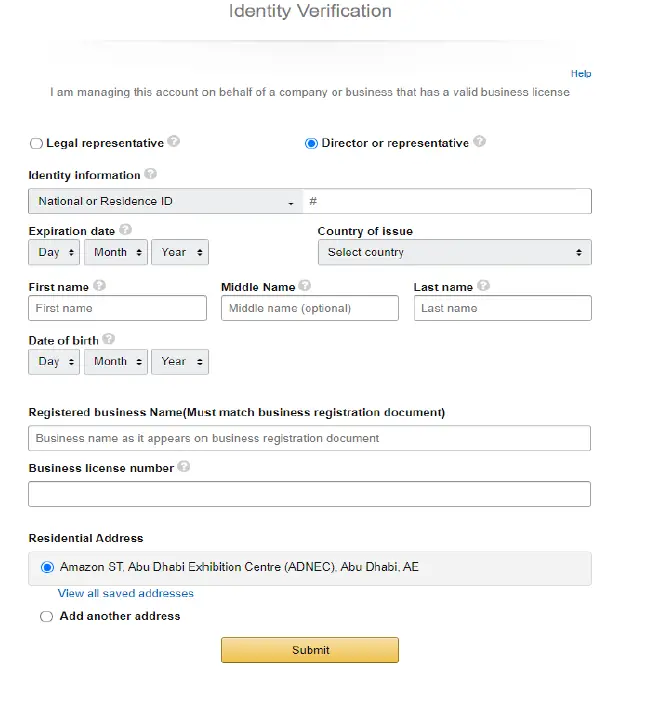Select the Legal representative radio button

click(x=37, y=143)
